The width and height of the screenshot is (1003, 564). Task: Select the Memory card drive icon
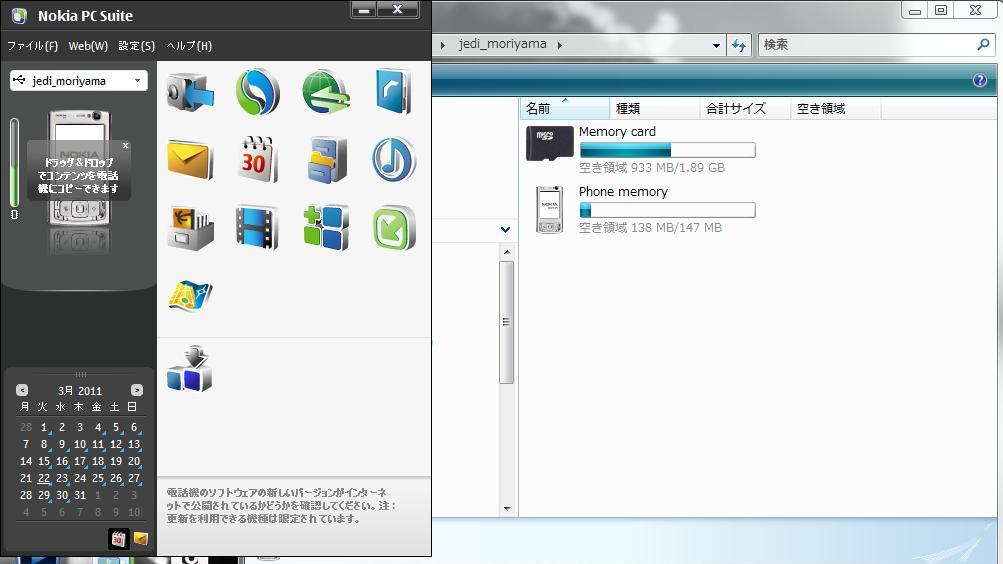tap(549, 143)
